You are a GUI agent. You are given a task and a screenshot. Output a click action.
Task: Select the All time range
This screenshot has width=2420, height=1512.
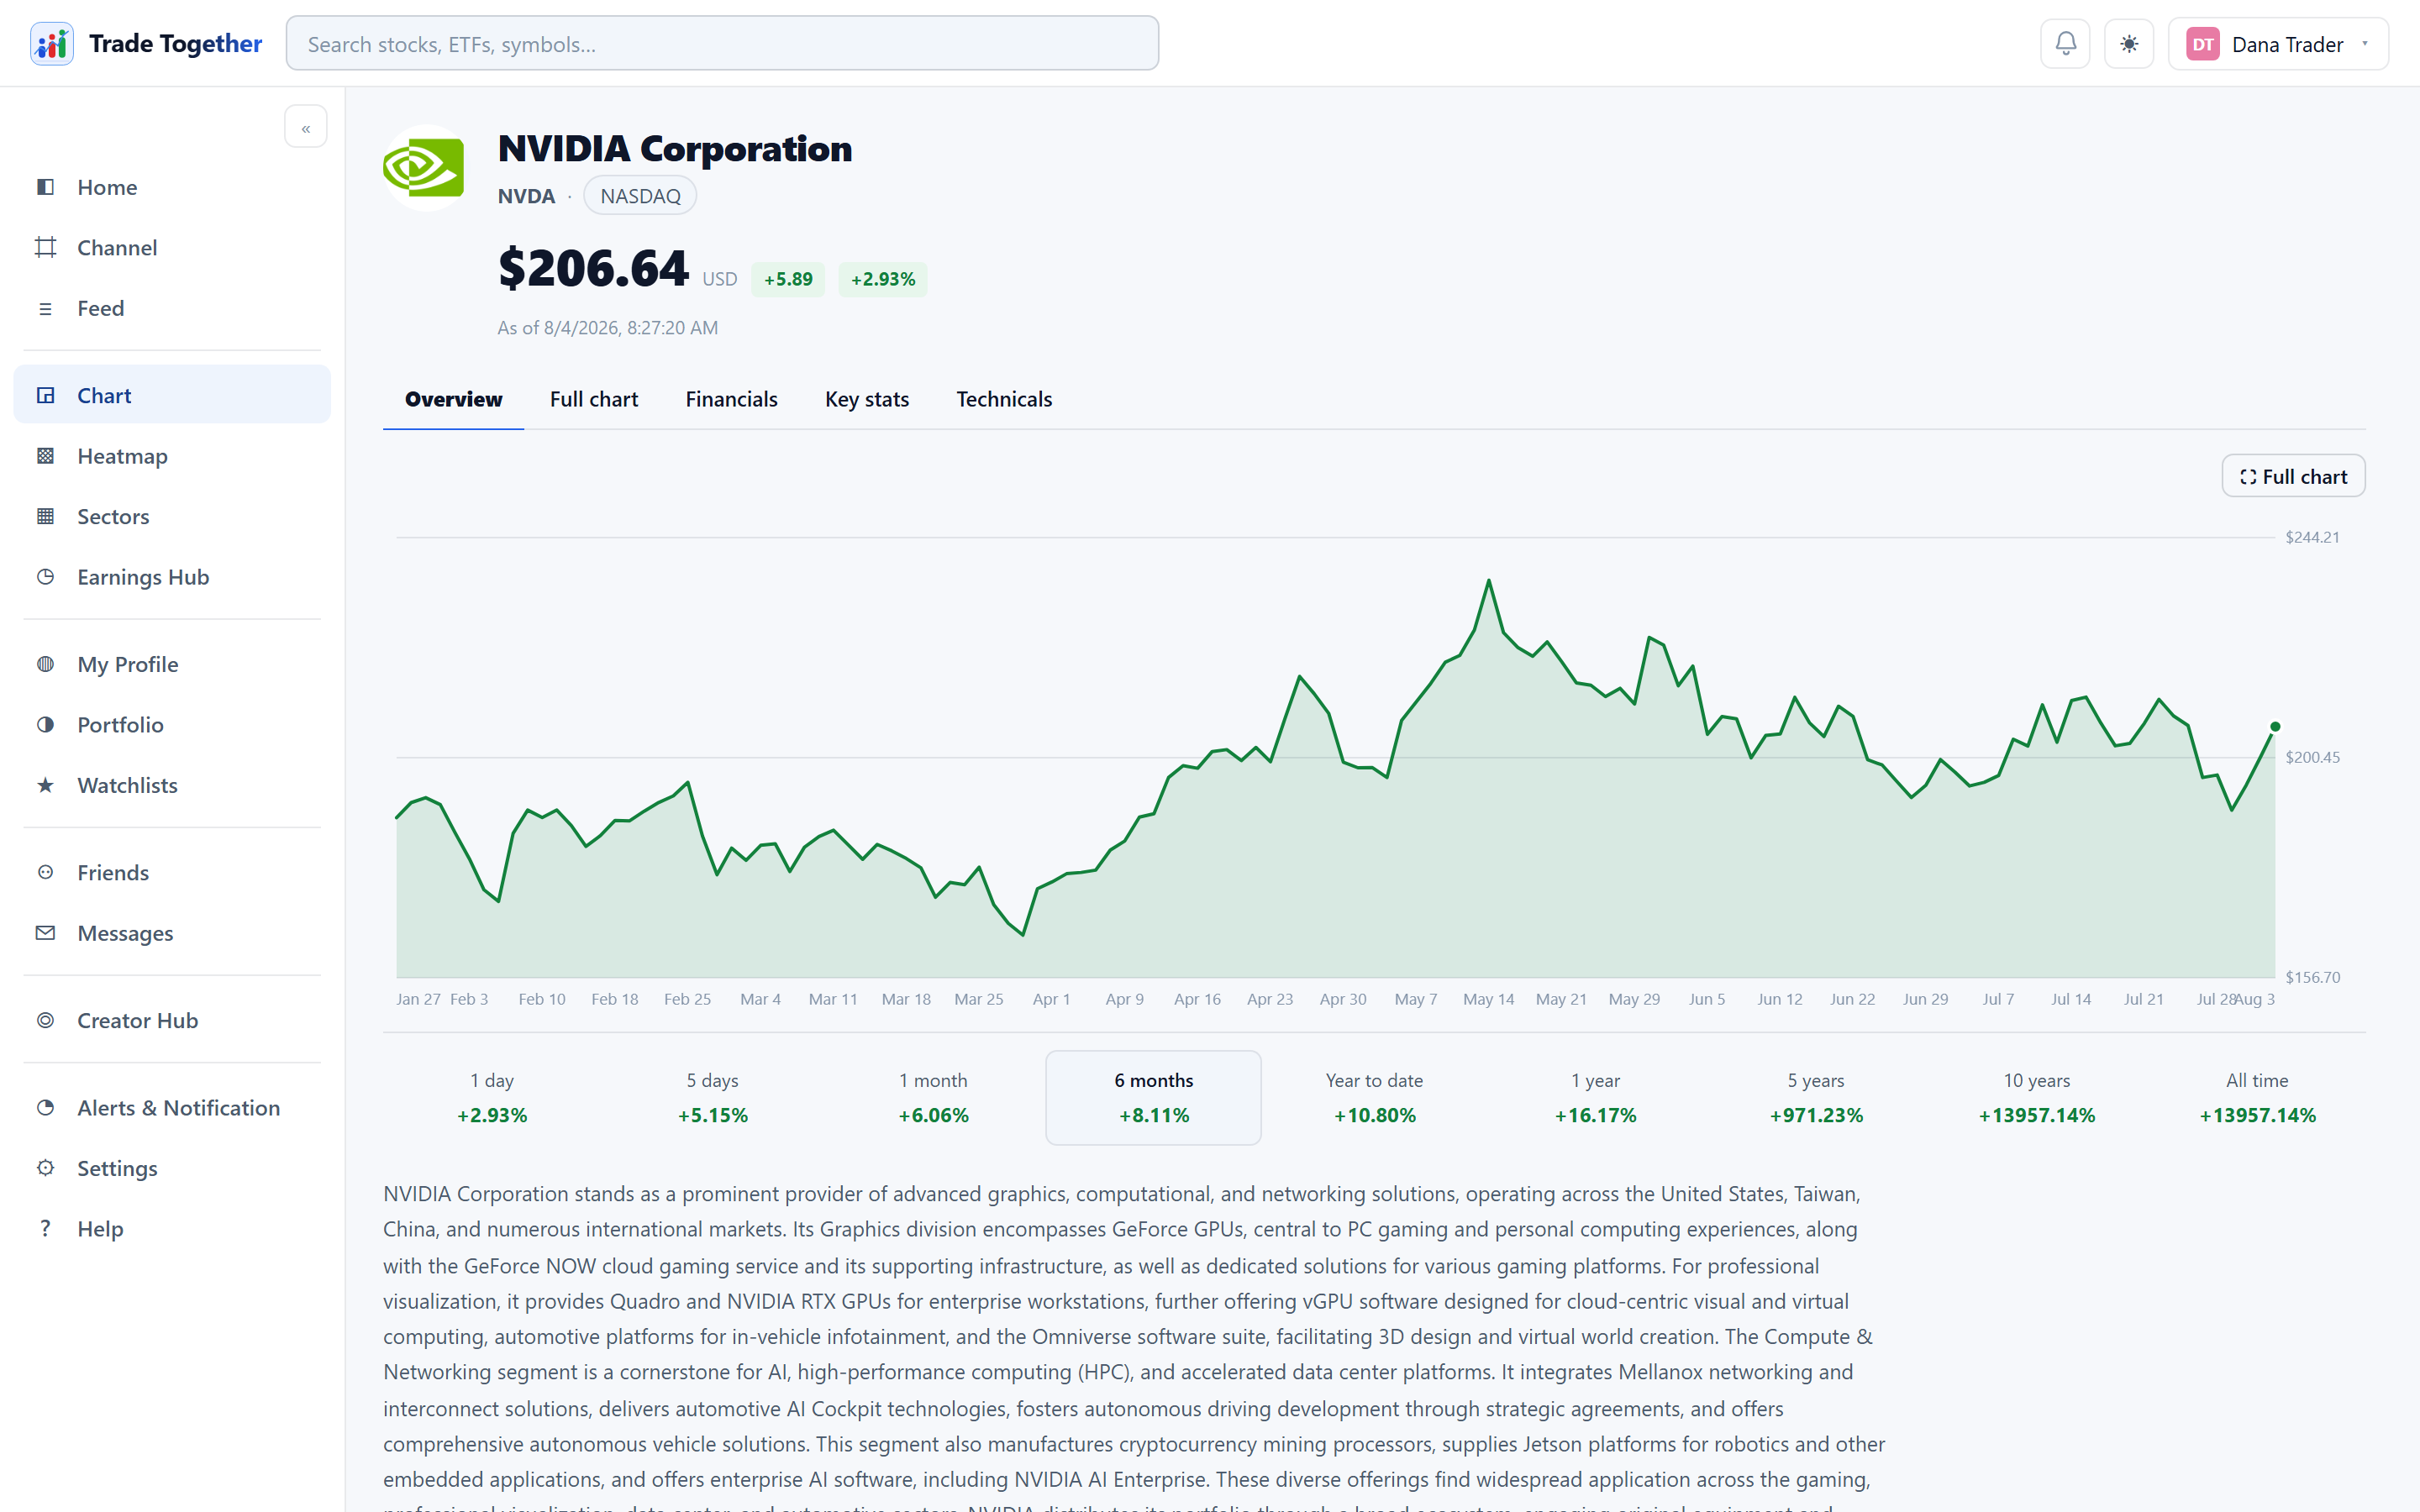point(2257,1097)
